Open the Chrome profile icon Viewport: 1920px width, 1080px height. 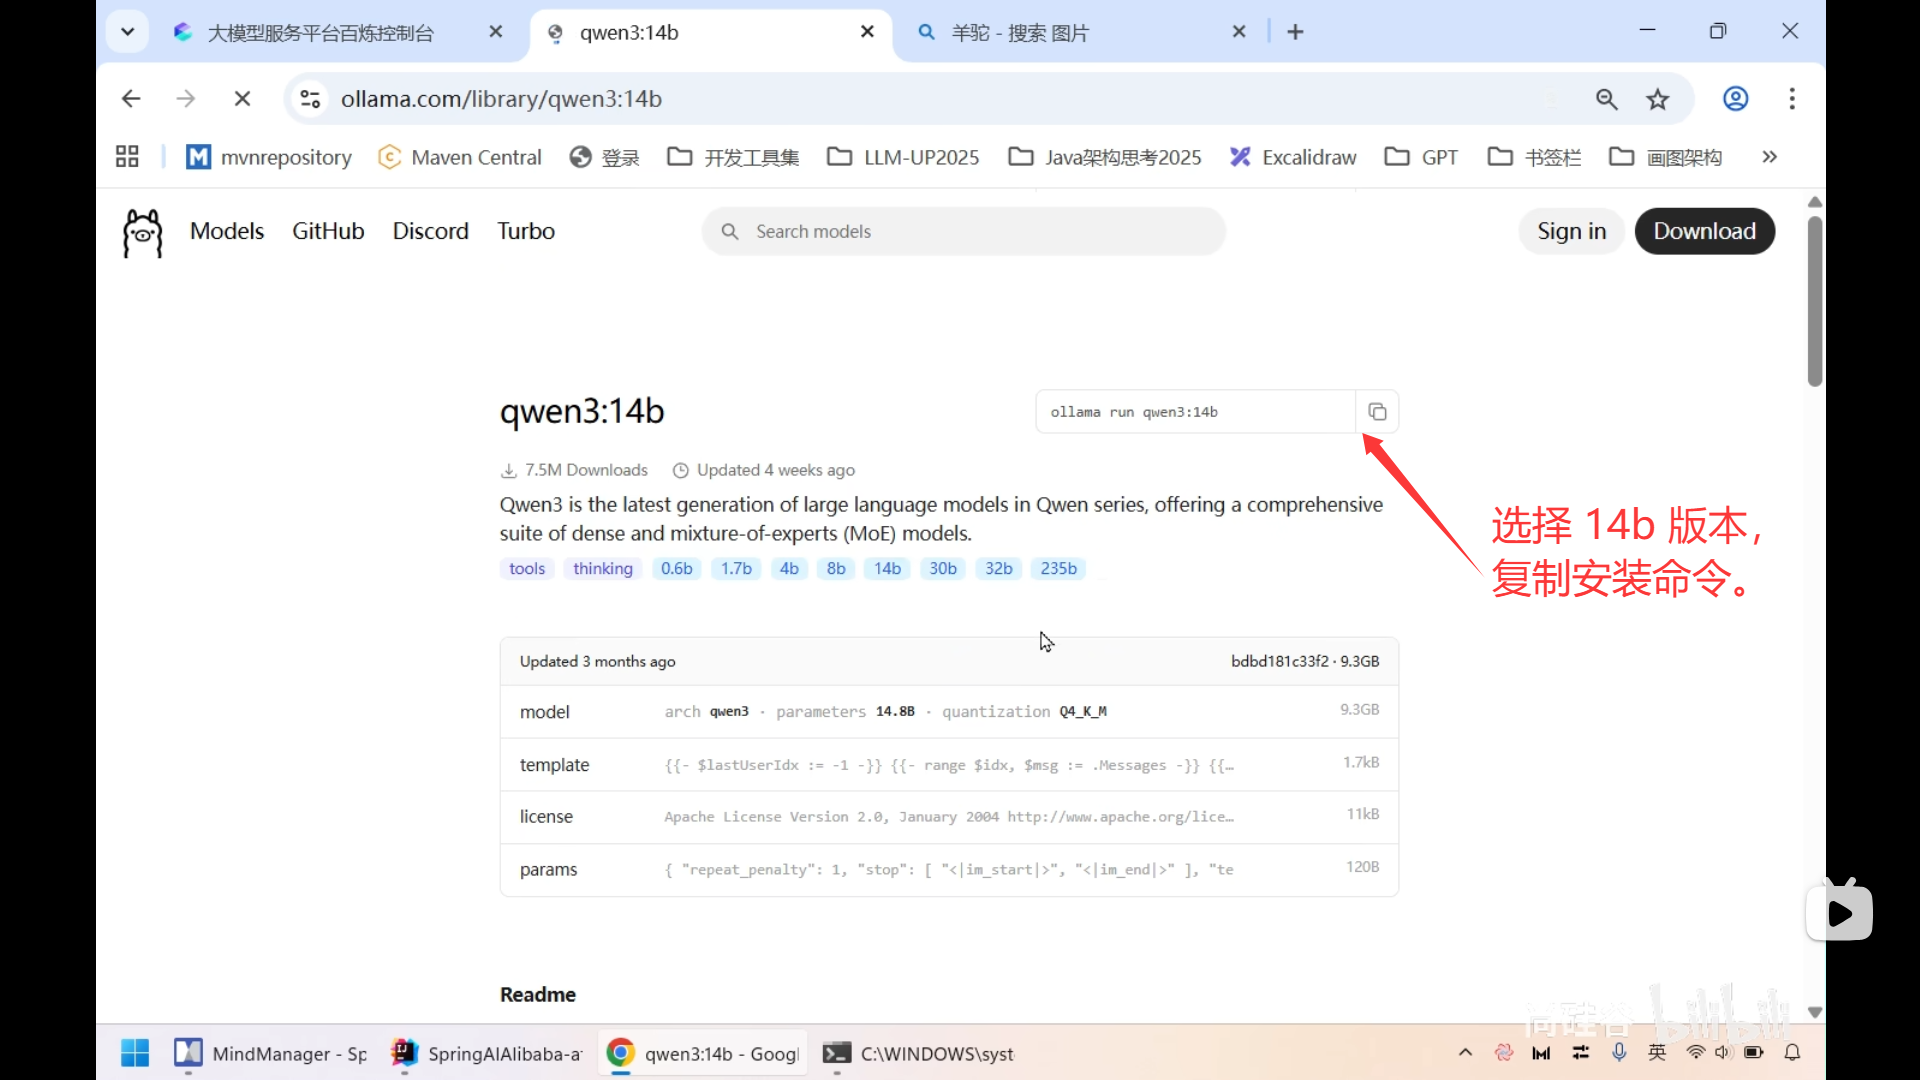(x=1736, y=99)
